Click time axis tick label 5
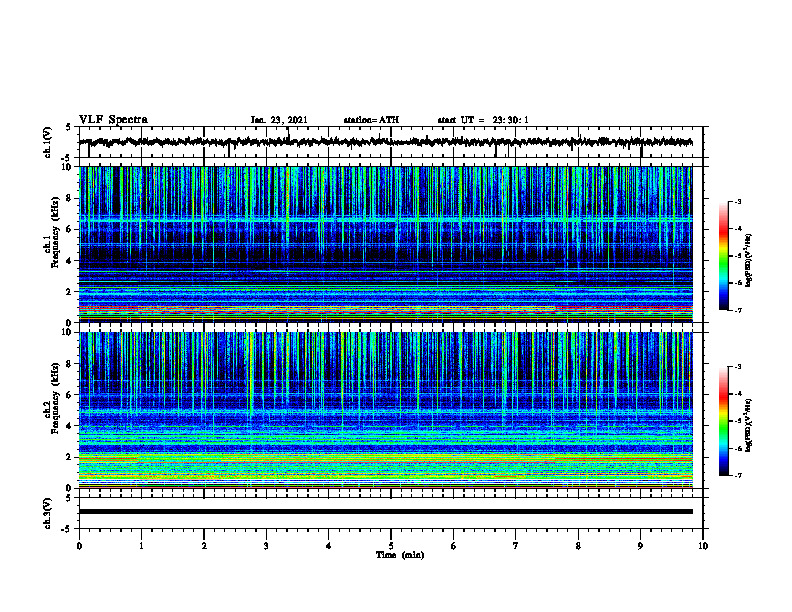Screen dimensions: 792x612 pos(391,546)
